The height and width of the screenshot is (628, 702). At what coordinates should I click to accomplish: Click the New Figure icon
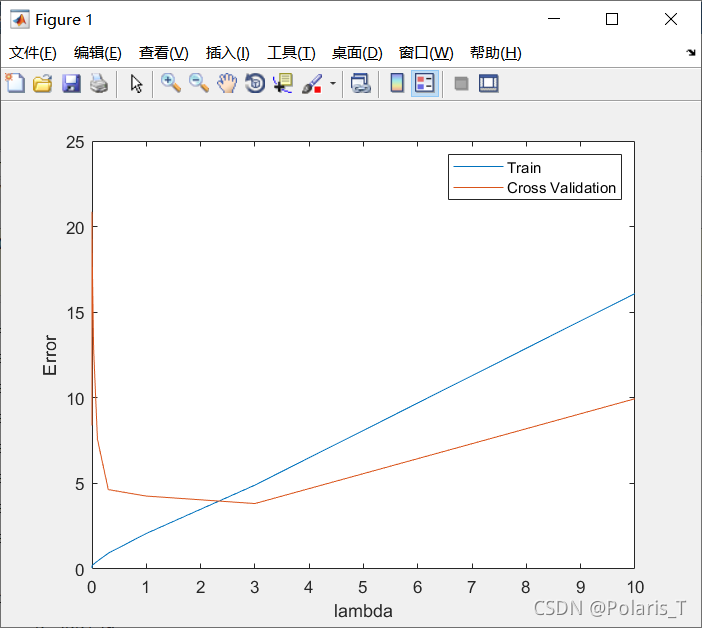coord(15,83)
